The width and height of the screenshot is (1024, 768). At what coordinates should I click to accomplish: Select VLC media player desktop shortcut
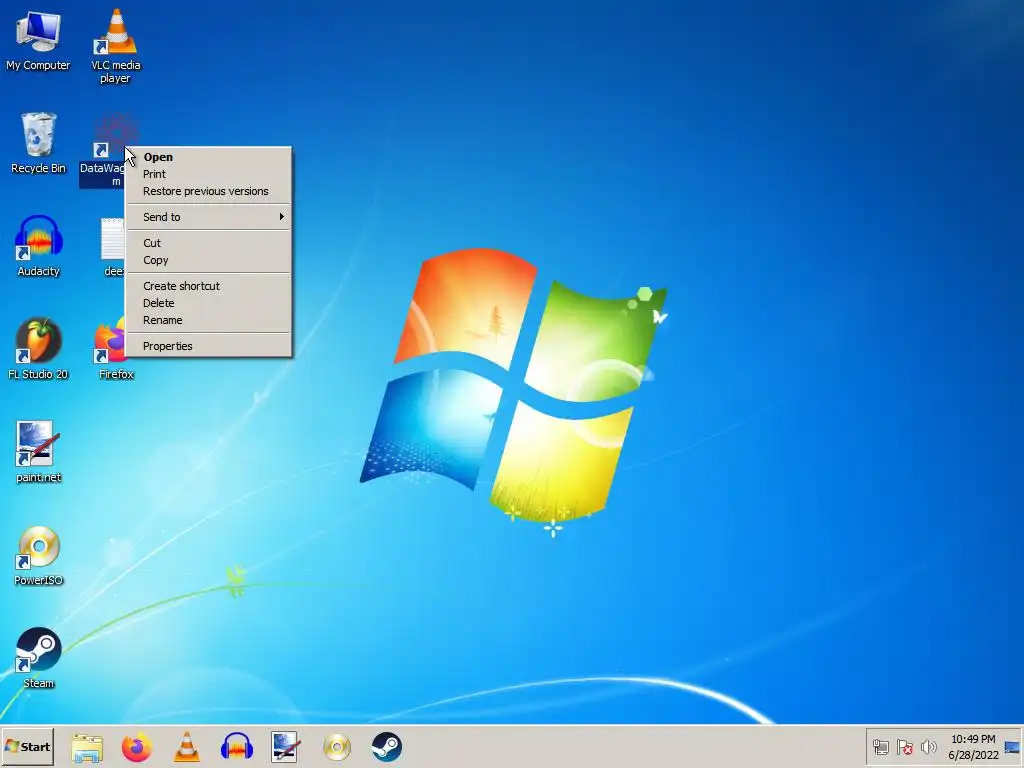coord(116,47)
